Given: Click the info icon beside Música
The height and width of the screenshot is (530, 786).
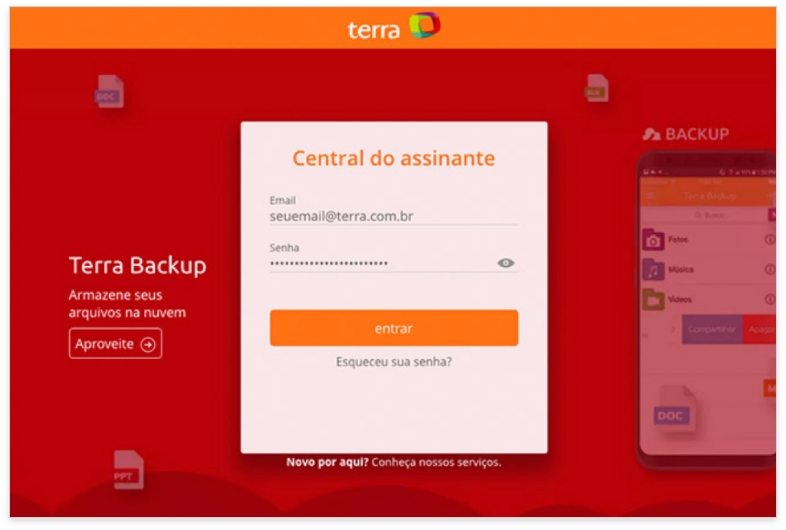Looking at the screenshot, I should [770, 270].
